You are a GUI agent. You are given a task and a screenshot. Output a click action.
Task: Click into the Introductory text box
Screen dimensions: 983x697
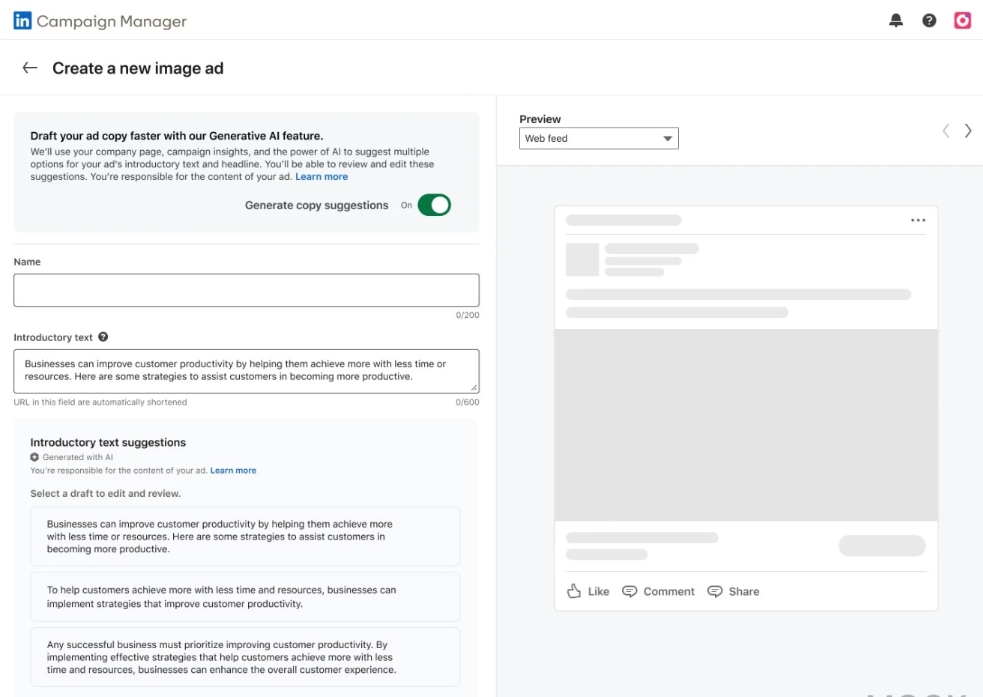pos(246,371)
